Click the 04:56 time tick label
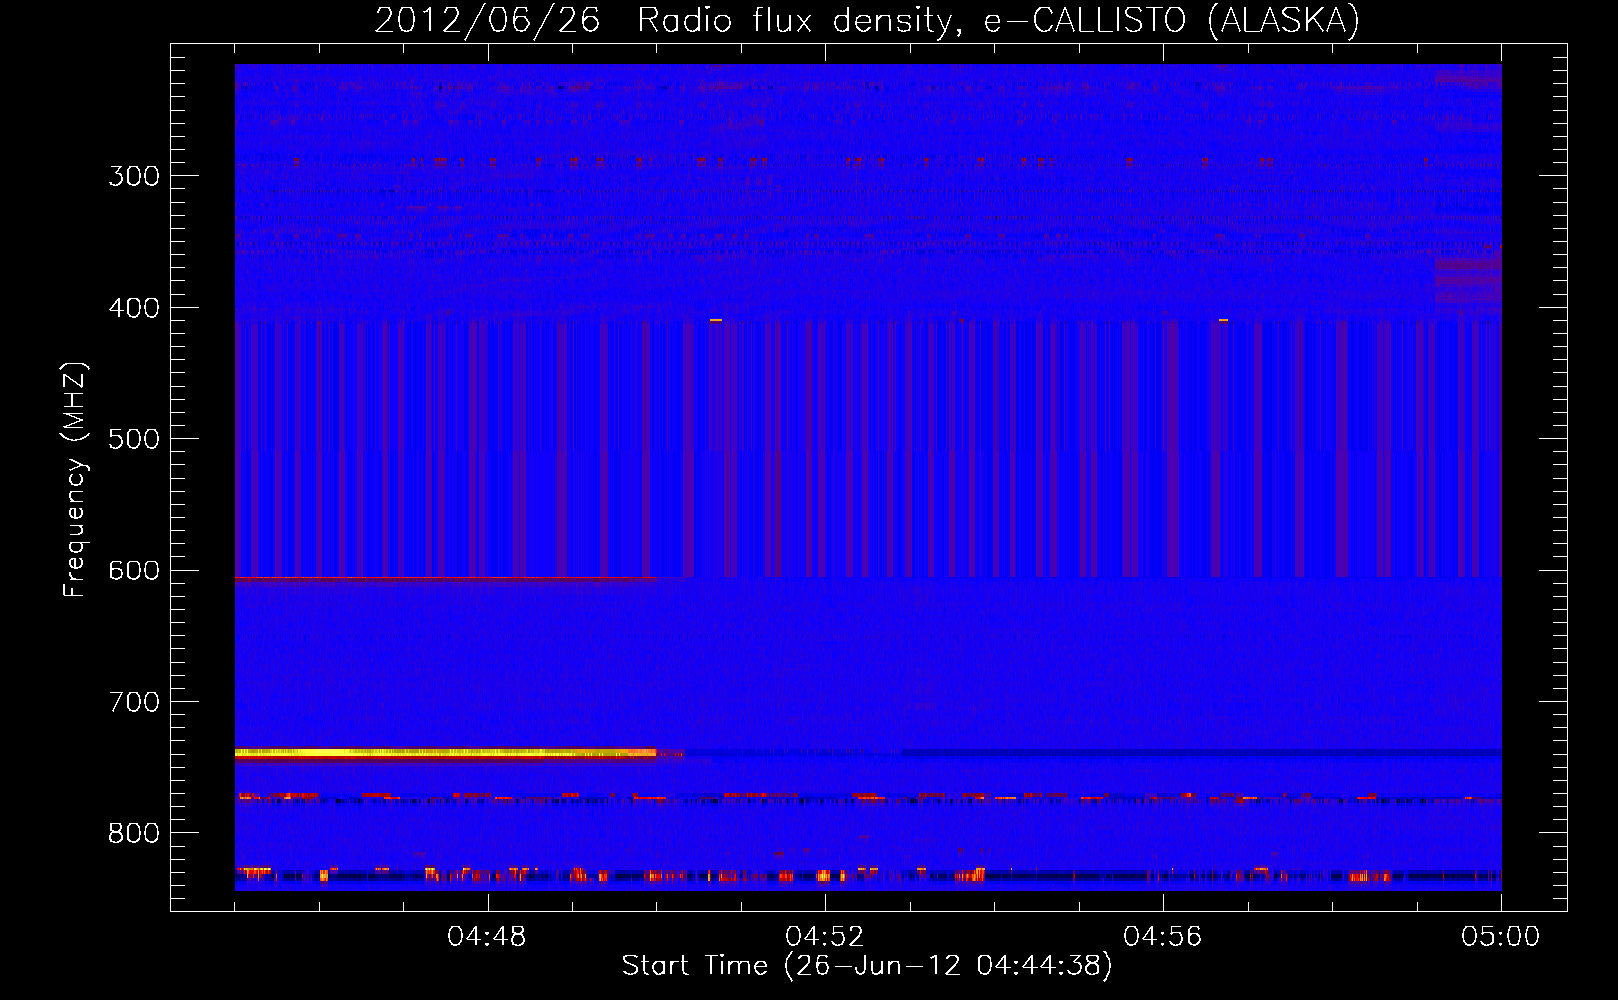 (x=1163, y=937)
